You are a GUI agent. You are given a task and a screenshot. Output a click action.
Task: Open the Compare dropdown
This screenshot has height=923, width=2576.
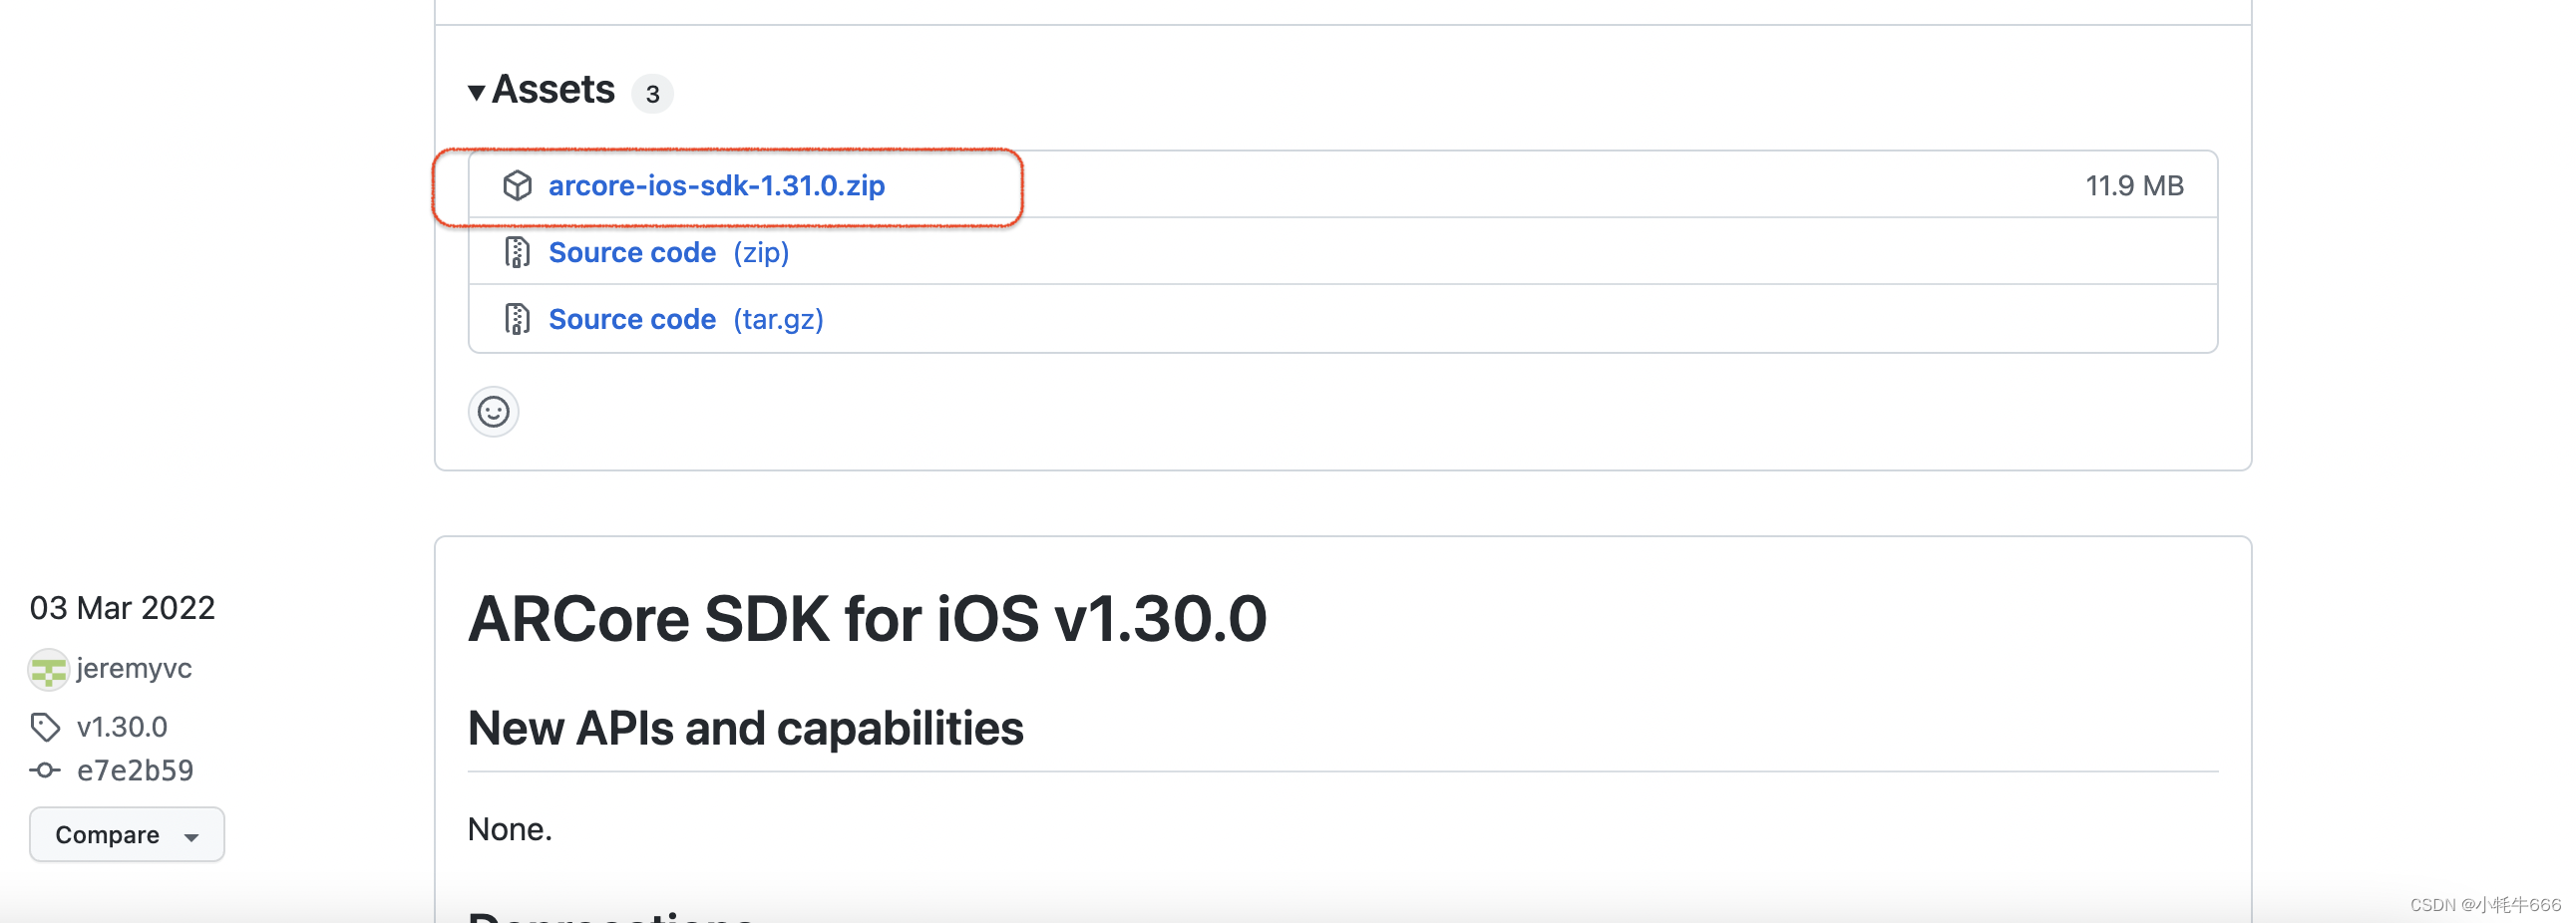pyautogui.click(x=126, y=834)
